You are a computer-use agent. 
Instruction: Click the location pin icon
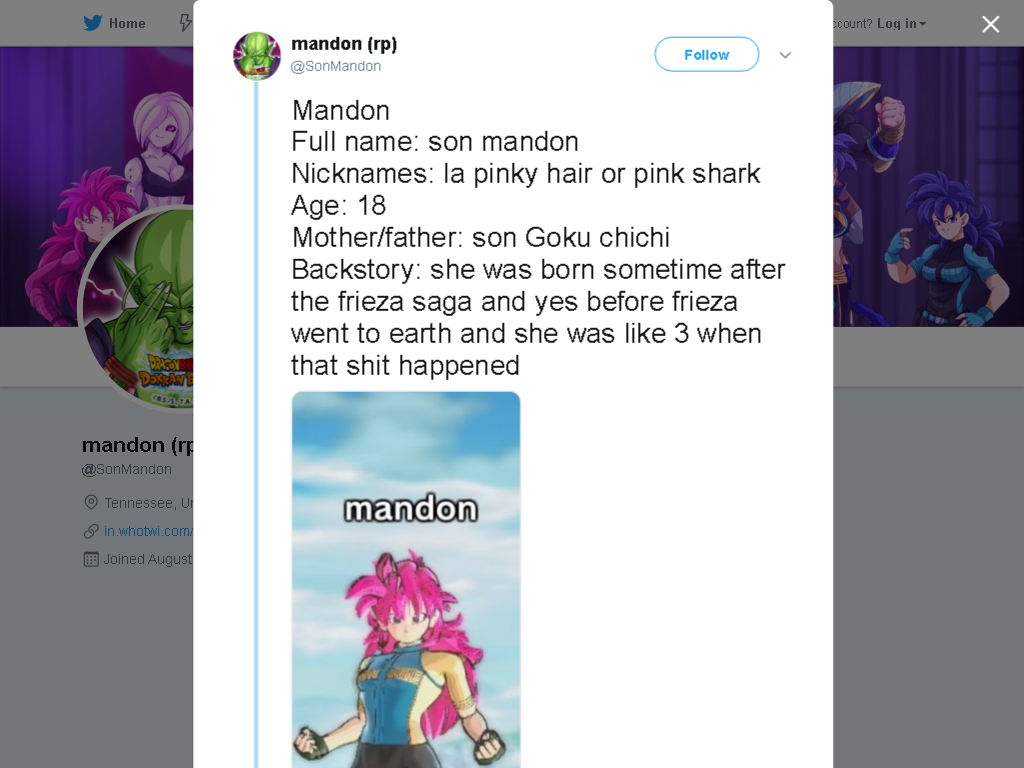click(x=91, y=502)
